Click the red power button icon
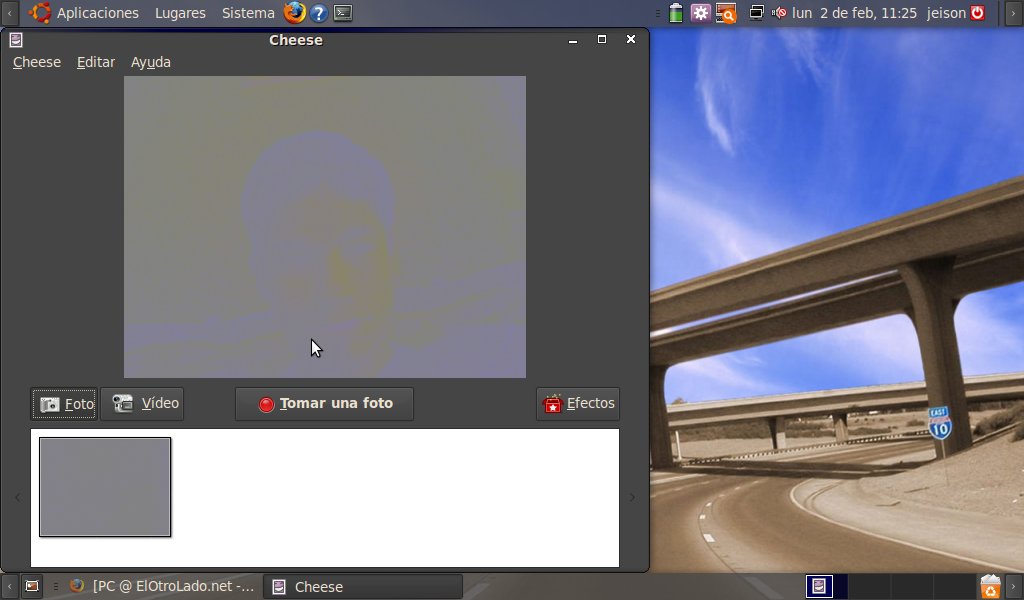Viewport: 1024px width, 600px height. pos(978,12)
